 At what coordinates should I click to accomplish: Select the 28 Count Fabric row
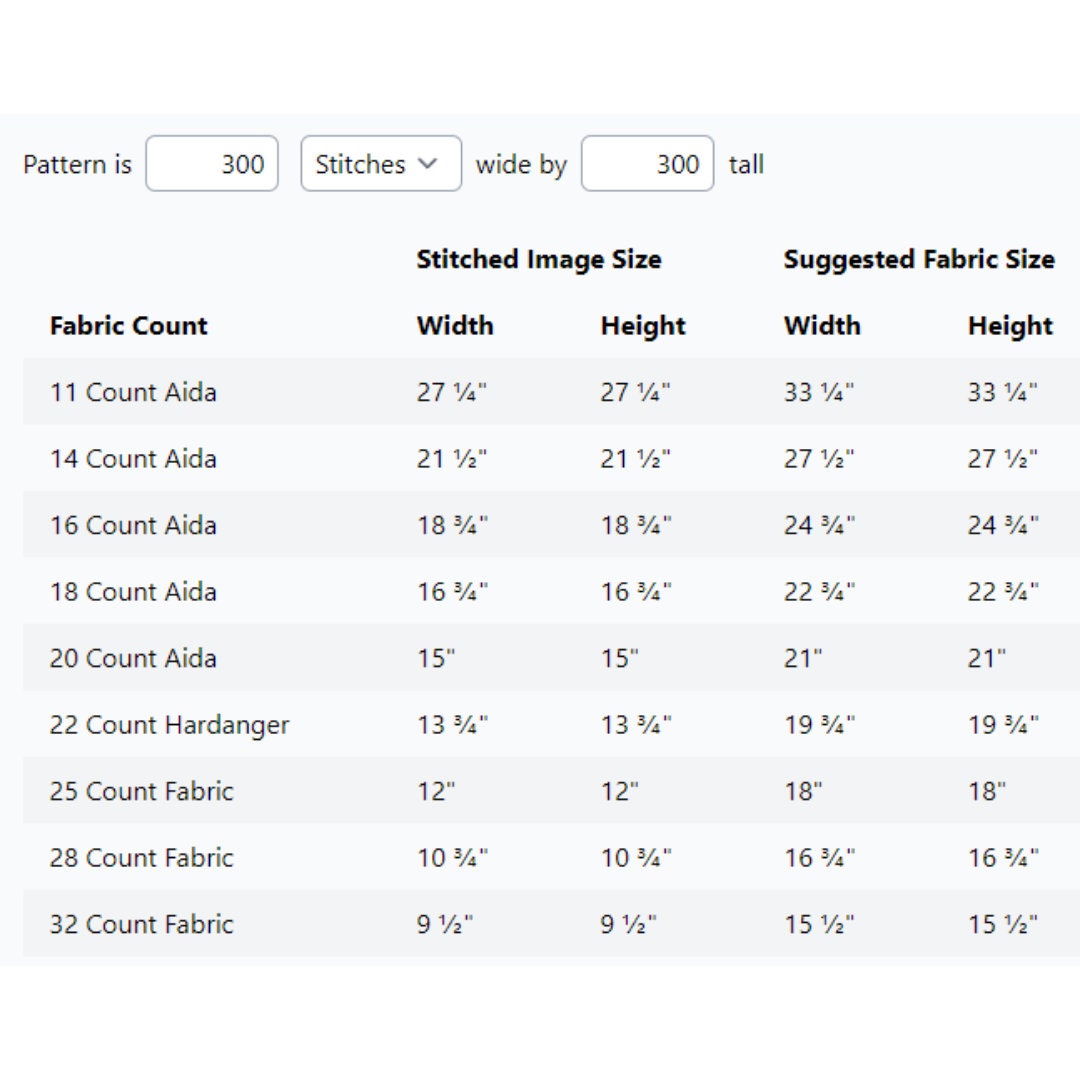click(x=551, y=858)
